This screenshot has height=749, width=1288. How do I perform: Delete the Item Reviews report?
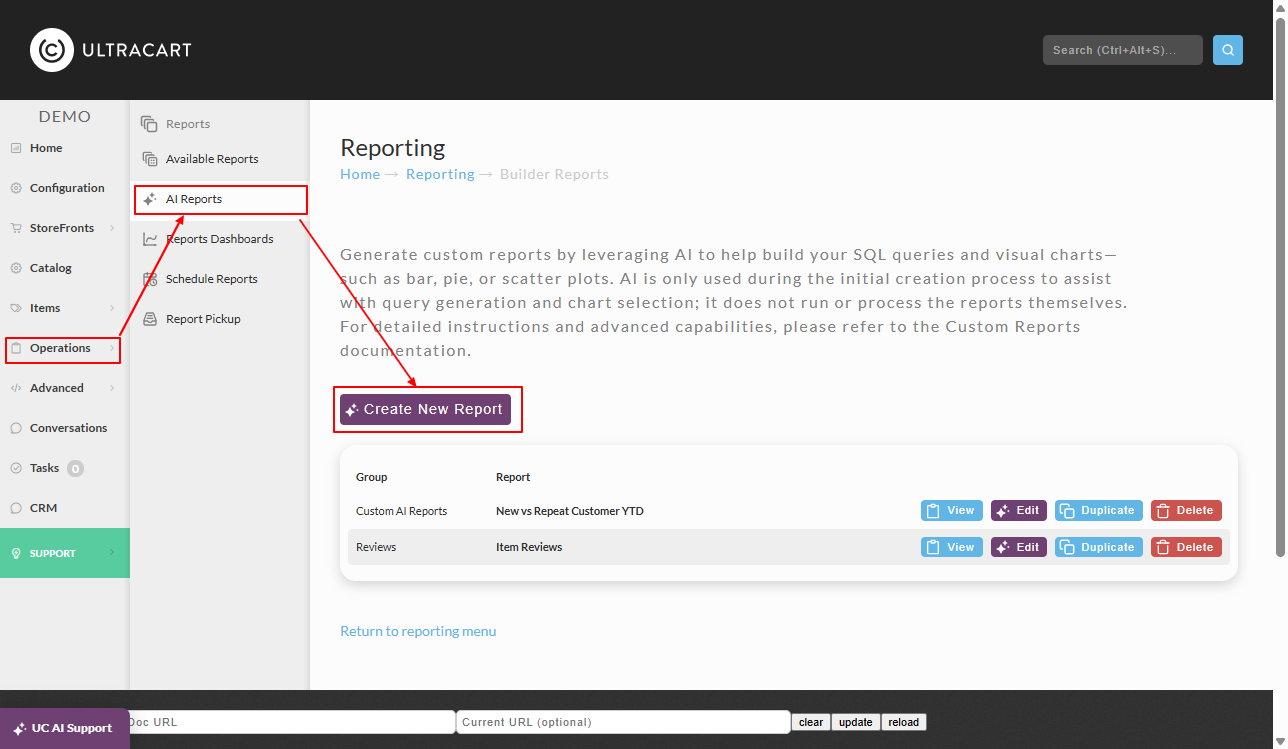click(1186, 547)
